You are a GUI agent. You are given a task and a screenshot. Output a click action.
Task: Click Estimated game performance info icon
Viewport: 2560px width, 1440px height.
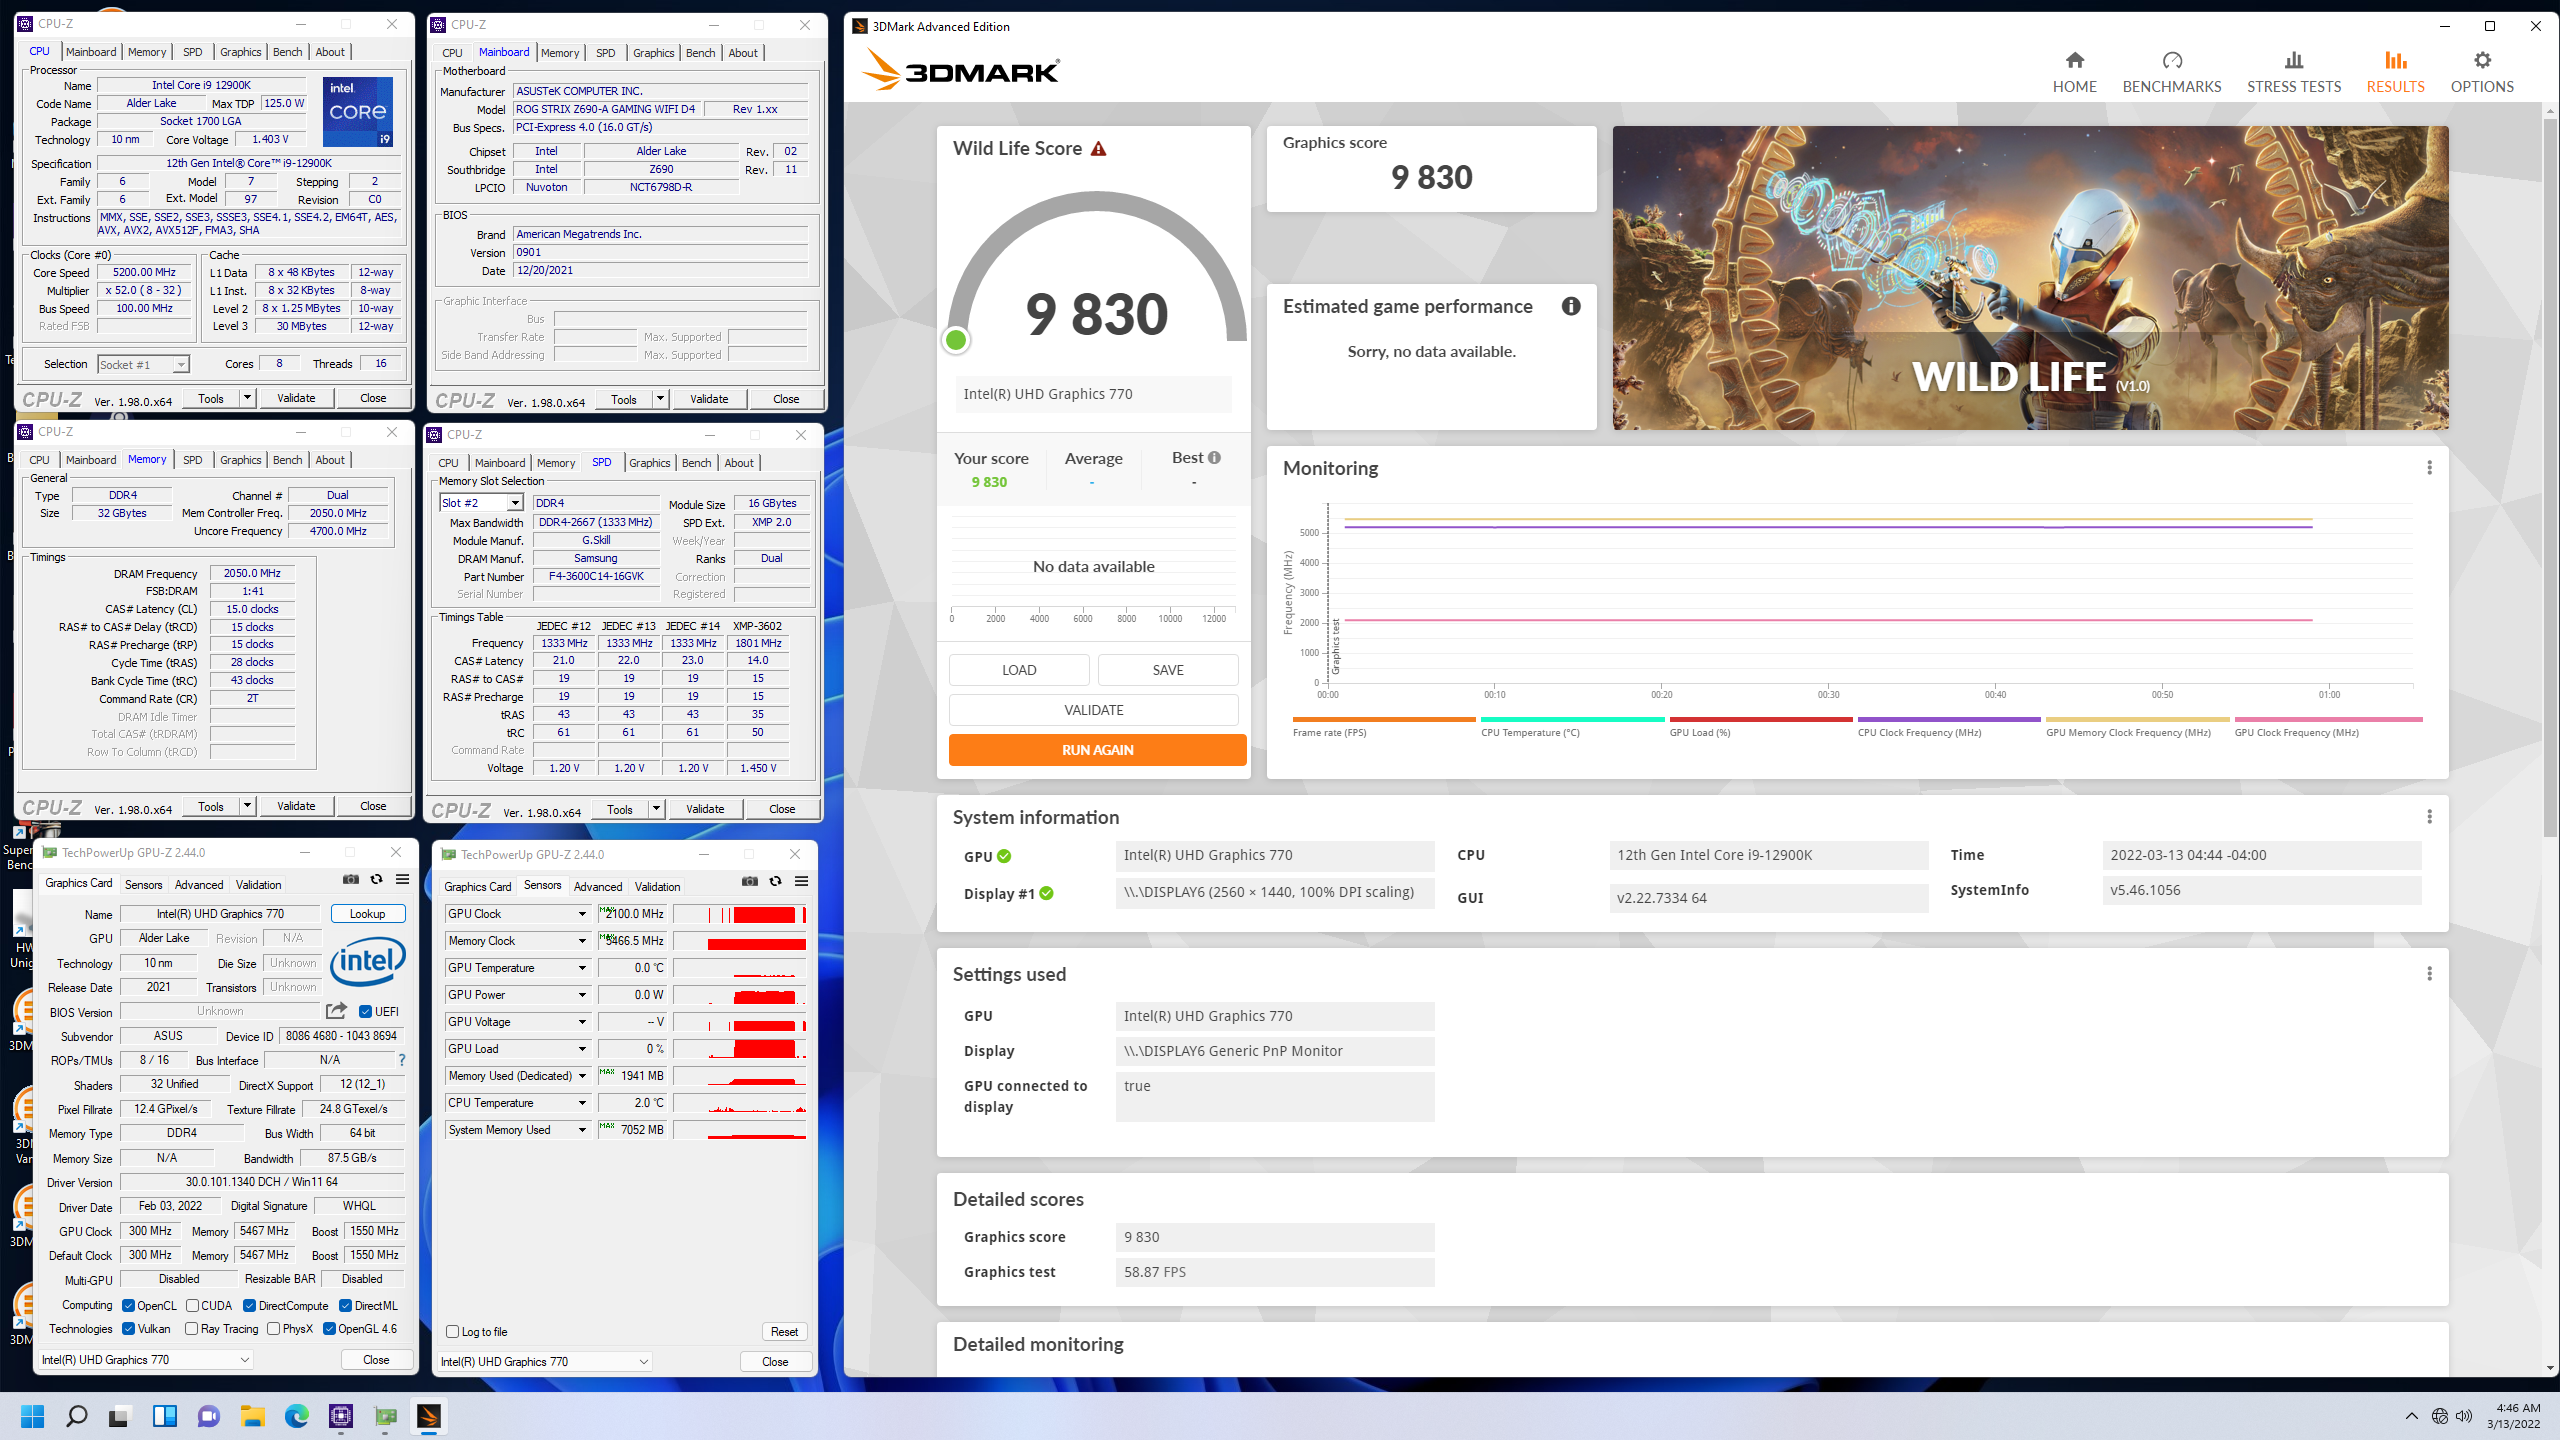pyautogui.click(x=1571, y=306)
